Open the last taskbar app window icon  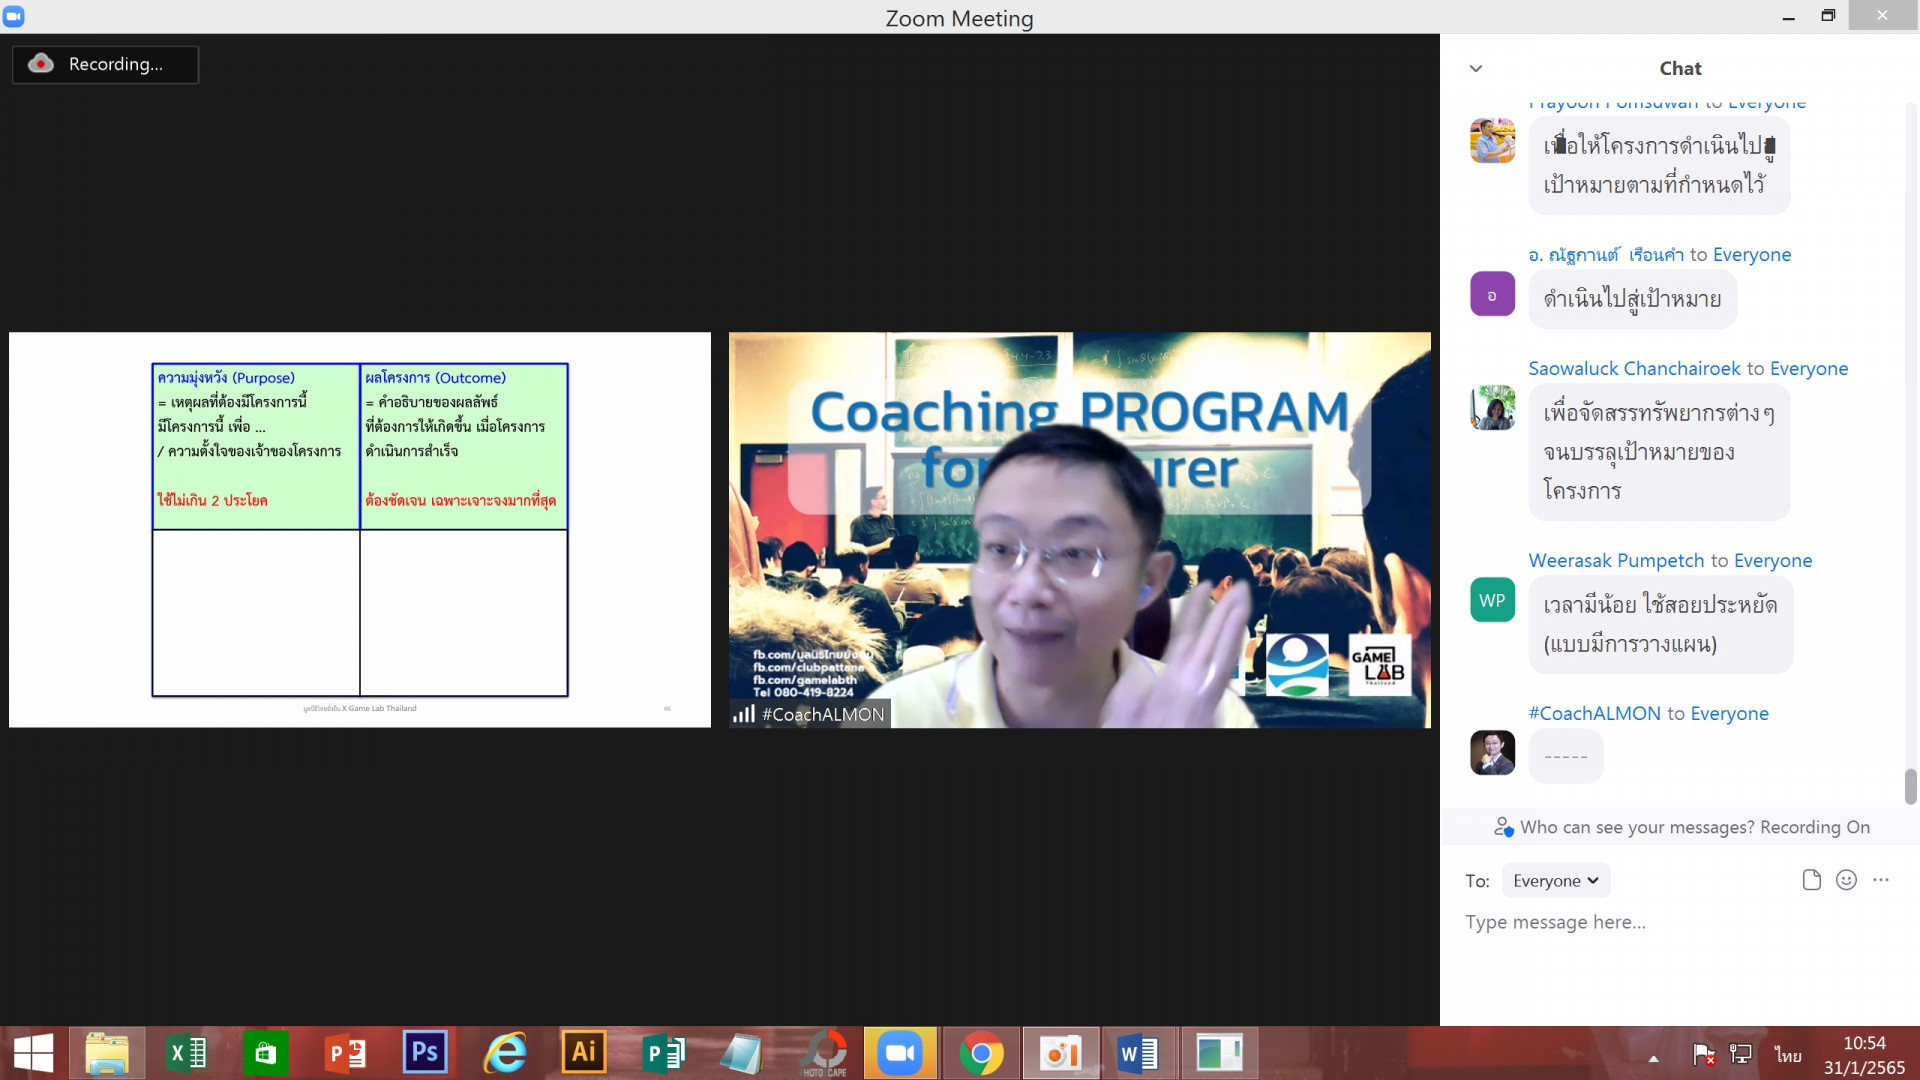1219,1053
